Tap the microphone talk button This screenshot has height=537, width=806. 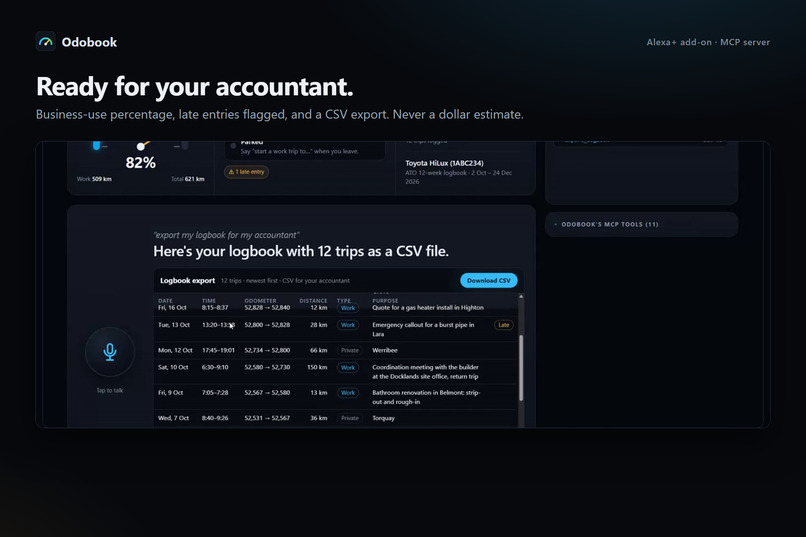tap(110, 352)
